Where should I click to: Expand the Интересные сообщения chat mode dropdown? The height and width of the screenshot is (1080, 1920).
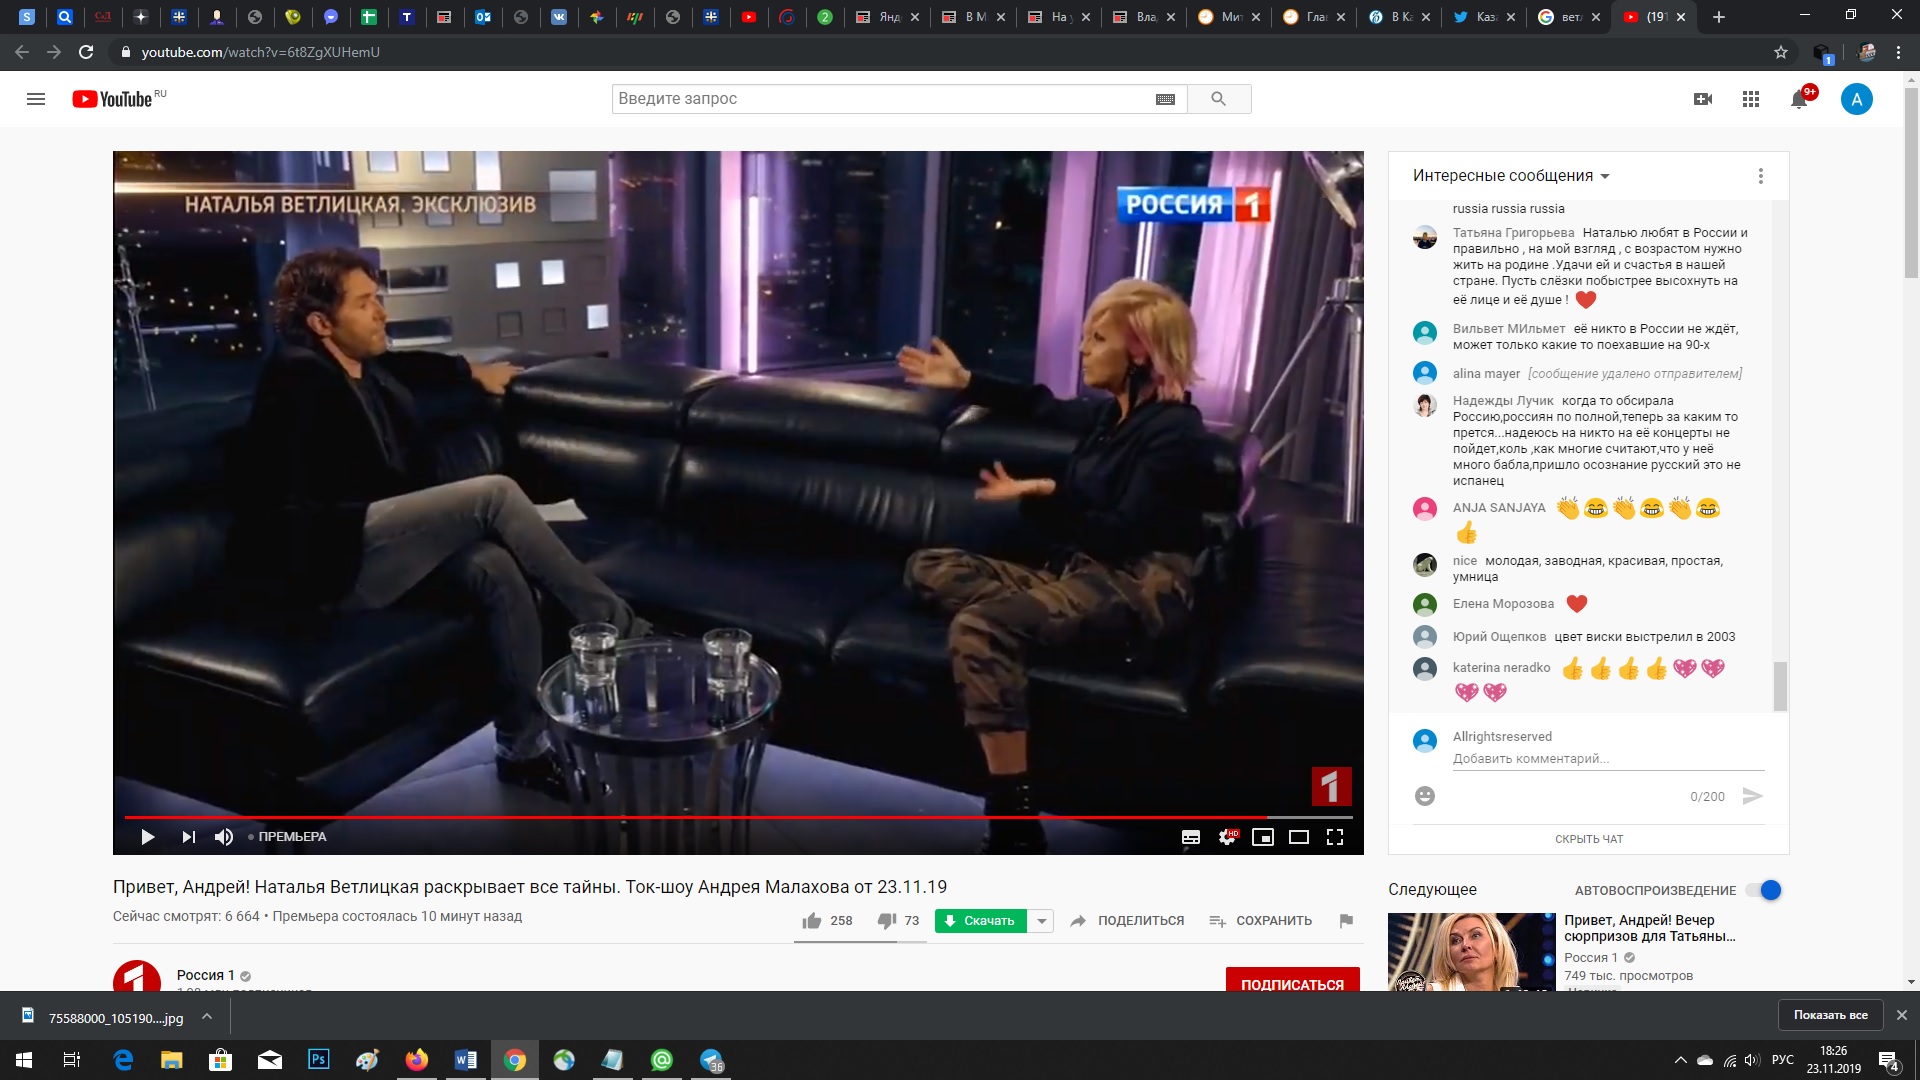(1511, 176)
